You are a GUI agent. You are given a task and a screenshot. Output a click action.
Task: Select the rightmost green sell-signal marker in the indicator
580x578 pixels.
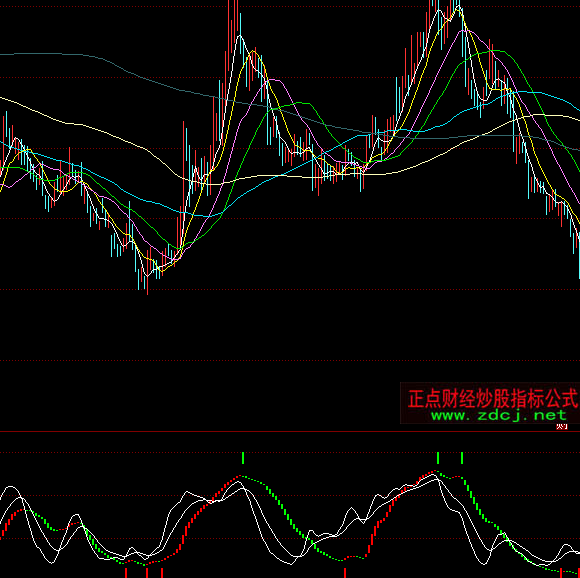462,458
